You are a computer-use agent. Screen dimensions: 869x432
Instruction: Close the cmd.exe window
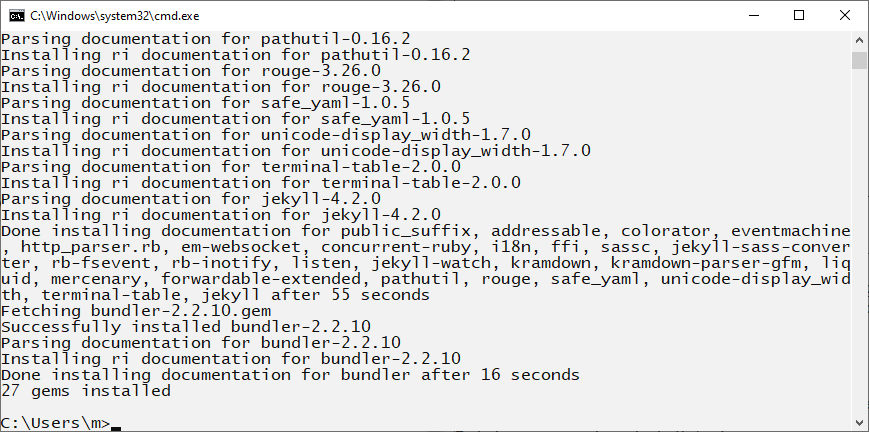[x=844, y=15]
